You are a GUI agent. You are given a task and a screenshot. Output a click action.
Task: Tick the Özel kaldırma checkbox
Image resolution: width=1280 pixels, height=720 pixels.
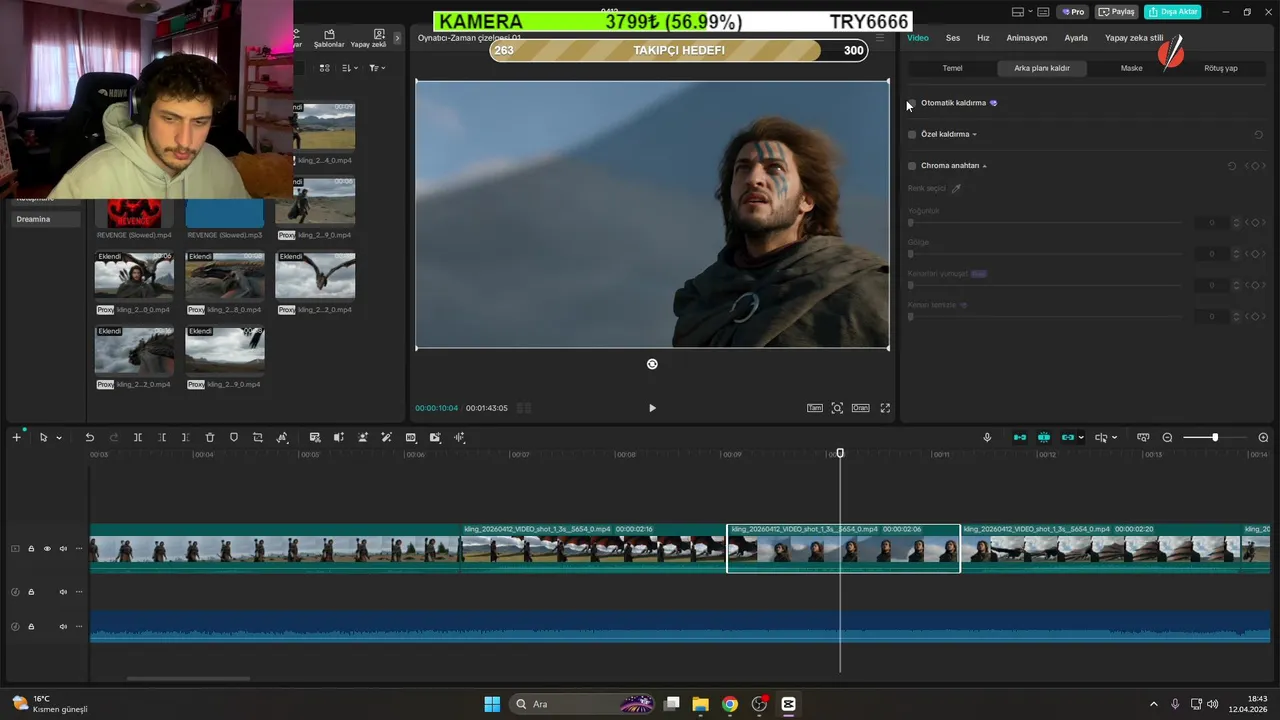[912, 134]
